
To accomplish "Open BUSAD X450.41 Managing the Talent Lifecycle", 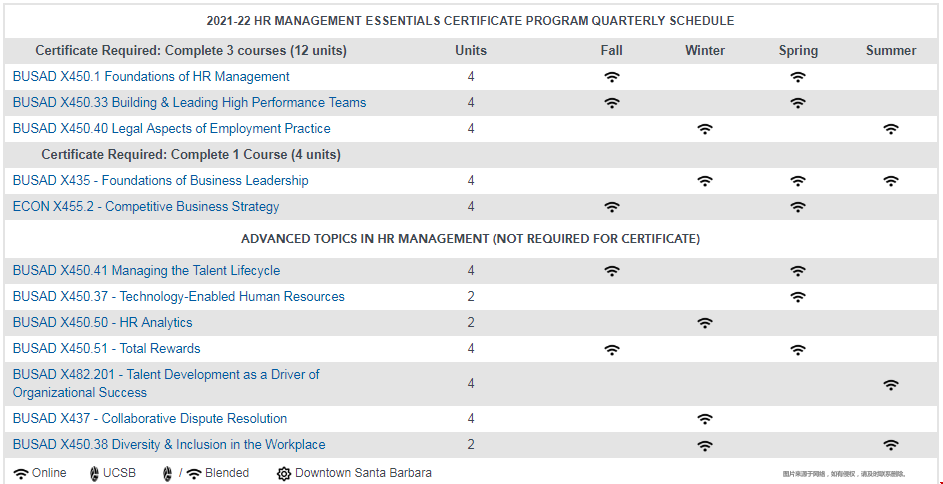I will pyautogui.click(x=146, y=271).
